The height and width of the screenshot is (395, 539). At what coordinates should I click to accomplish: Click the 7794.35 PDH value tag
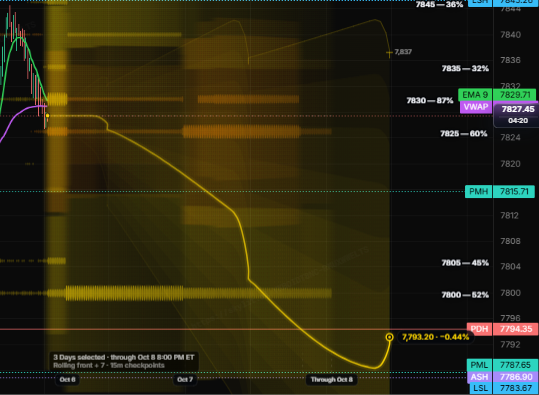coord(516,329)
